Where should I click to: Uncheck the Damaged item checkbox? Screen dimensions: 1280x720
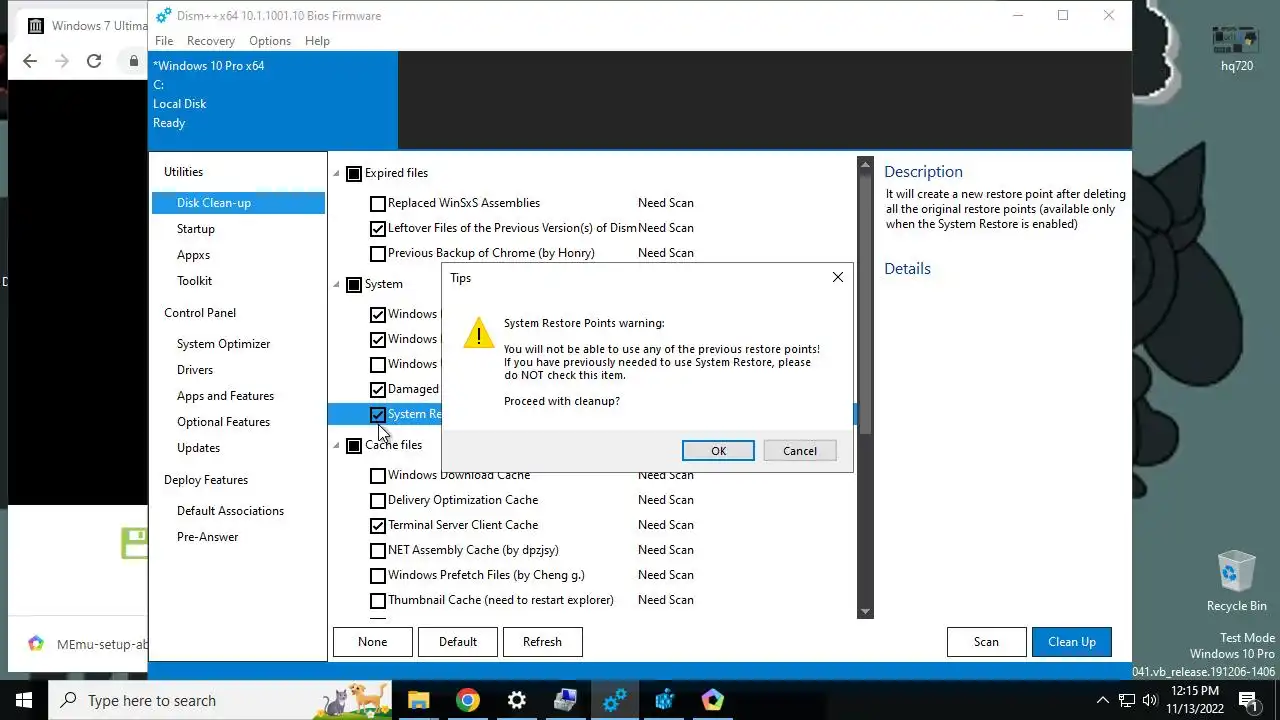click(378, 389)
